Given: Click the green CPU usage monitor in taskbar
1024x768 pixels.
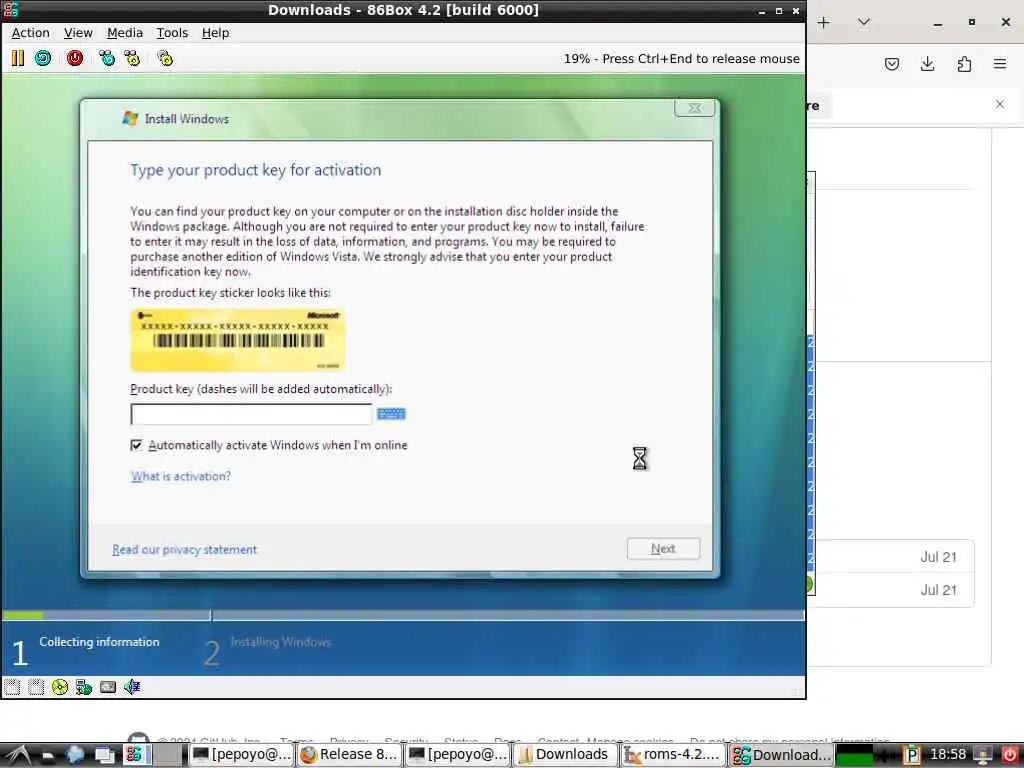Looking at the screenshot, I should [854, 755].
